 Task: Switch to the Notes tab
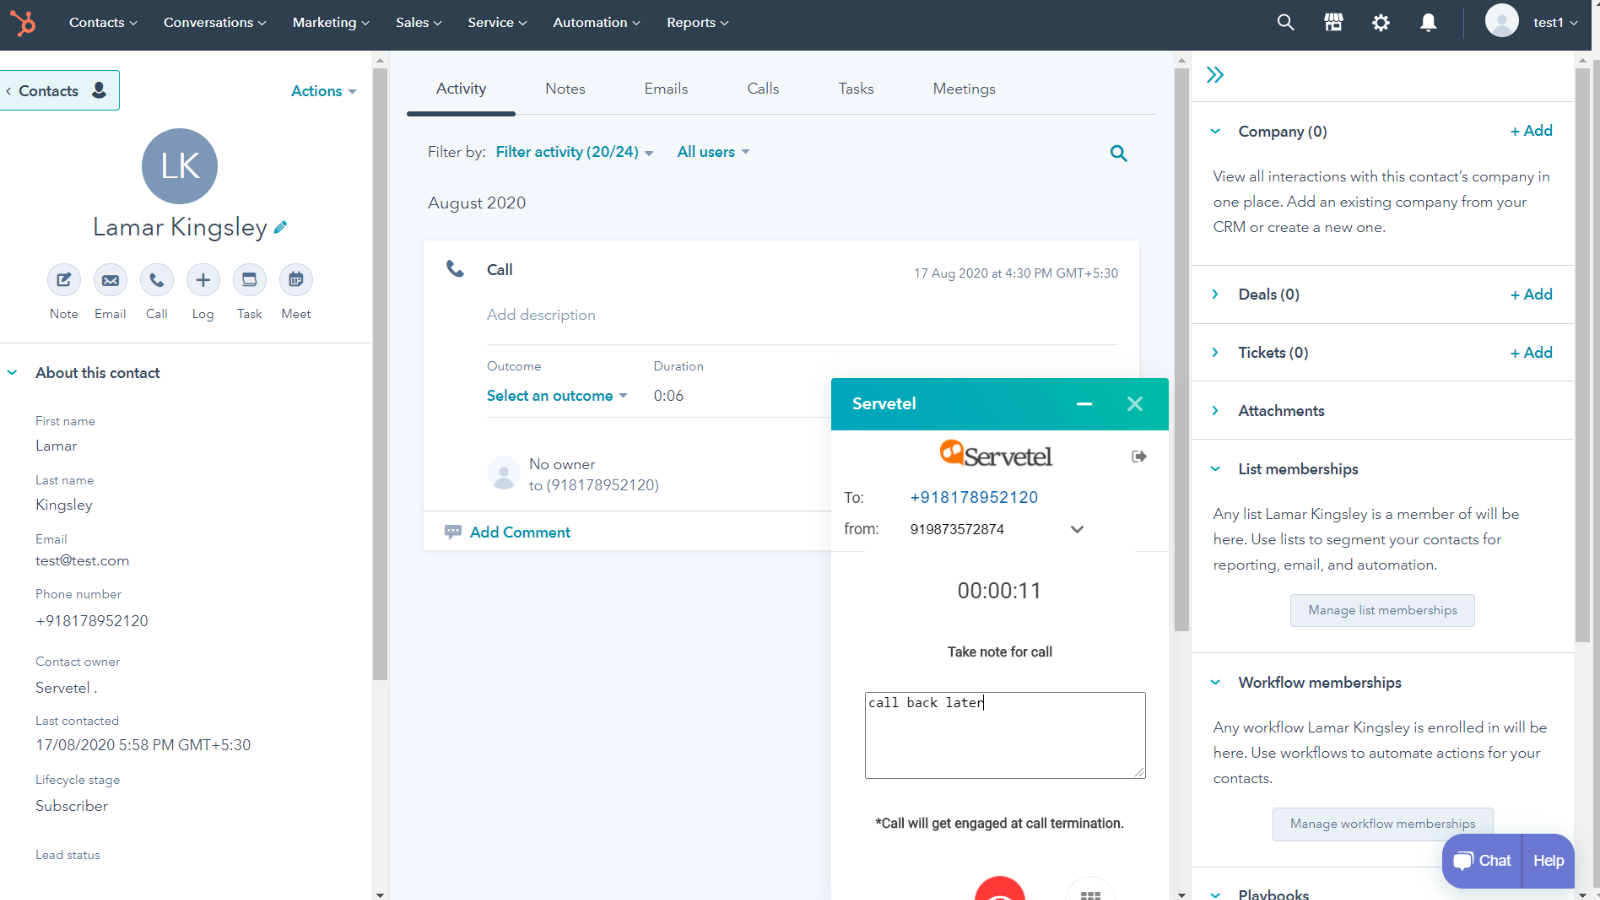[x=565, y=89]
